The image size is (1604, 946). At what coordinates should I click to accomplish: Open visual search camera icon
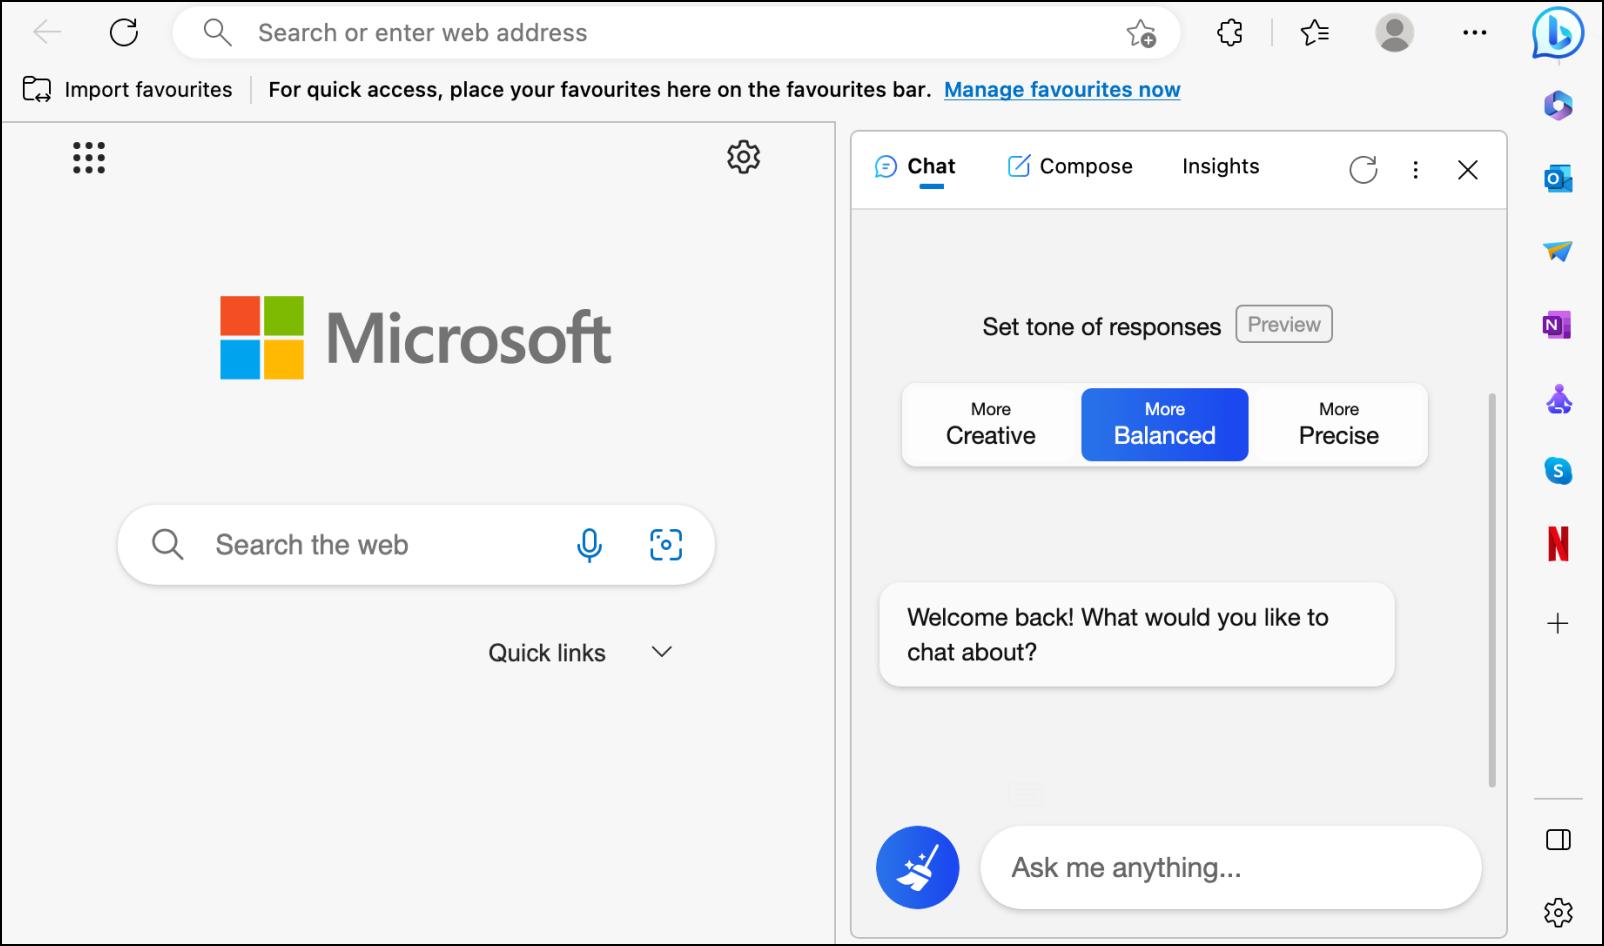666,545
